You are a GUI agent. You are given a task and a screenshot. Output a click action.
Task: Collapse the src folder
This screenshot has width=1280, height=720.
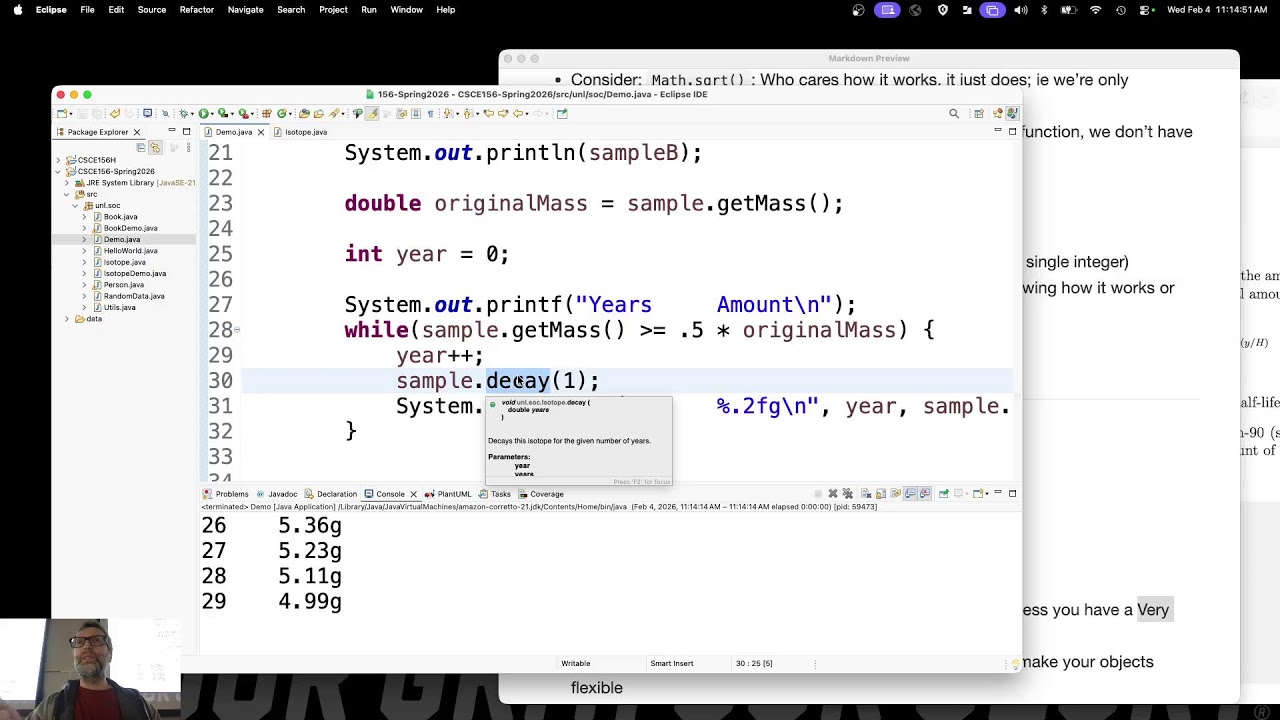tap(67, 194)
